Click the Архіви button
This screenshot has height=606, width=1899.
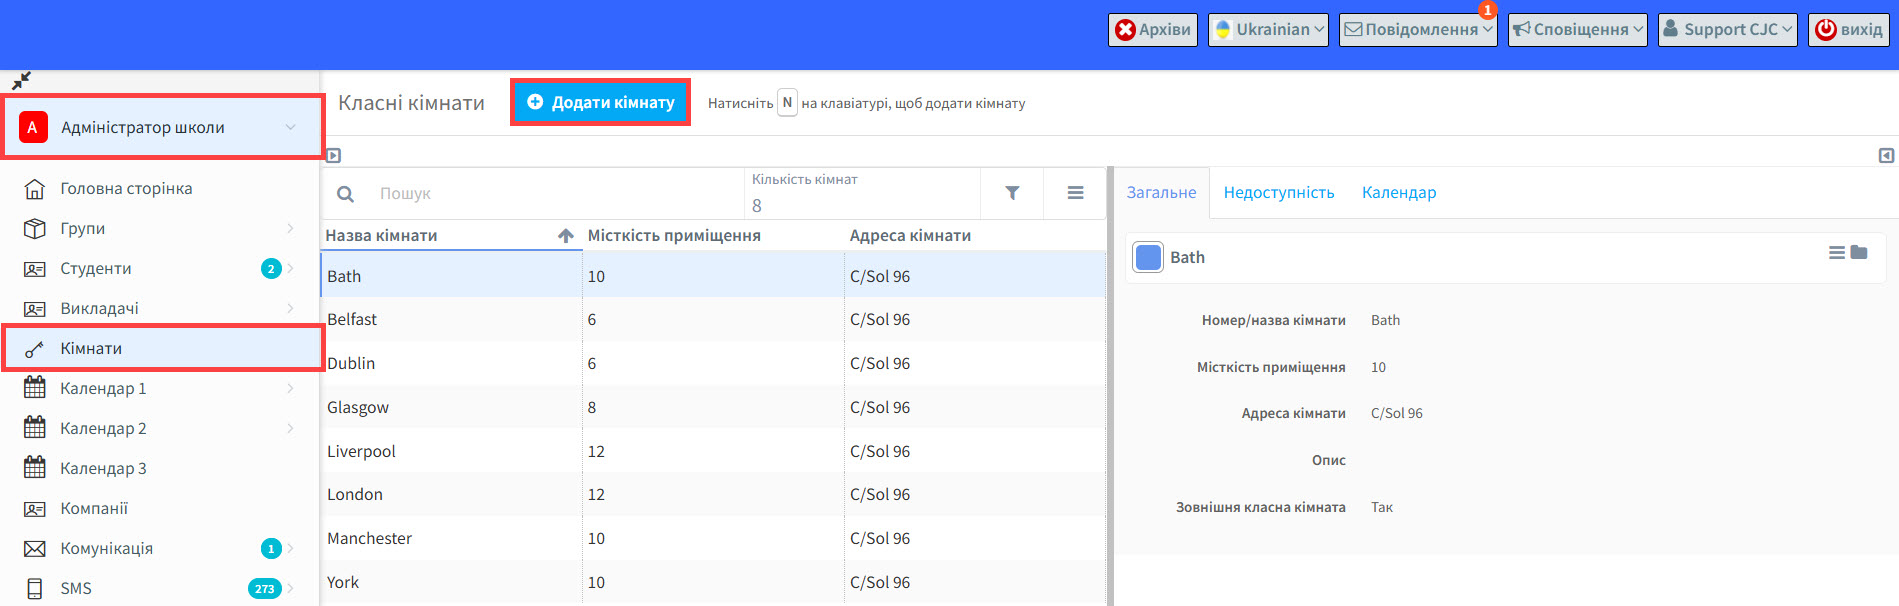tap(1152, 30)
